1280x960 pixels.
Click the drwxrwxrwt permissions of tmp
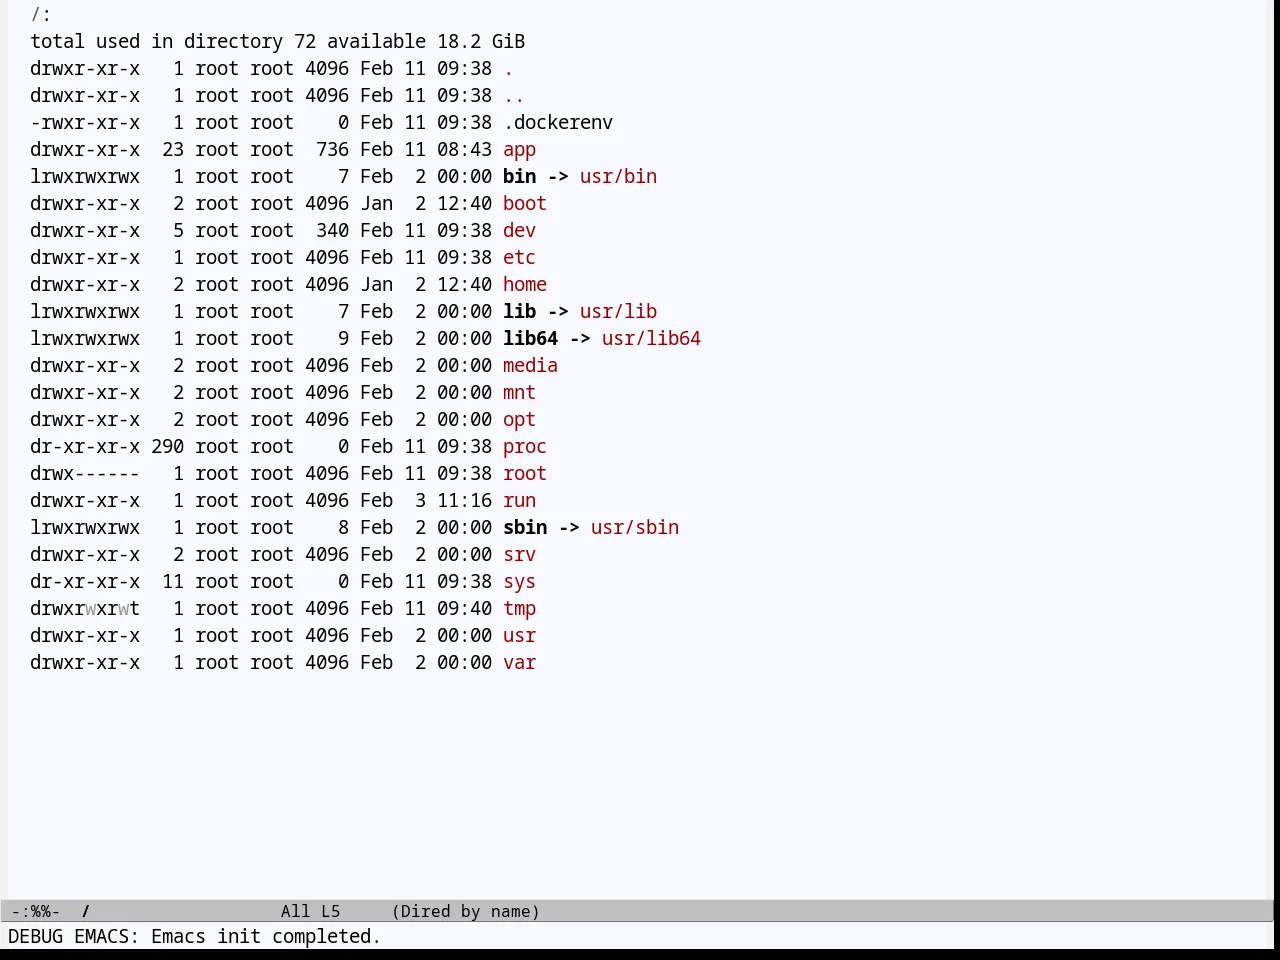pos(85,609)
